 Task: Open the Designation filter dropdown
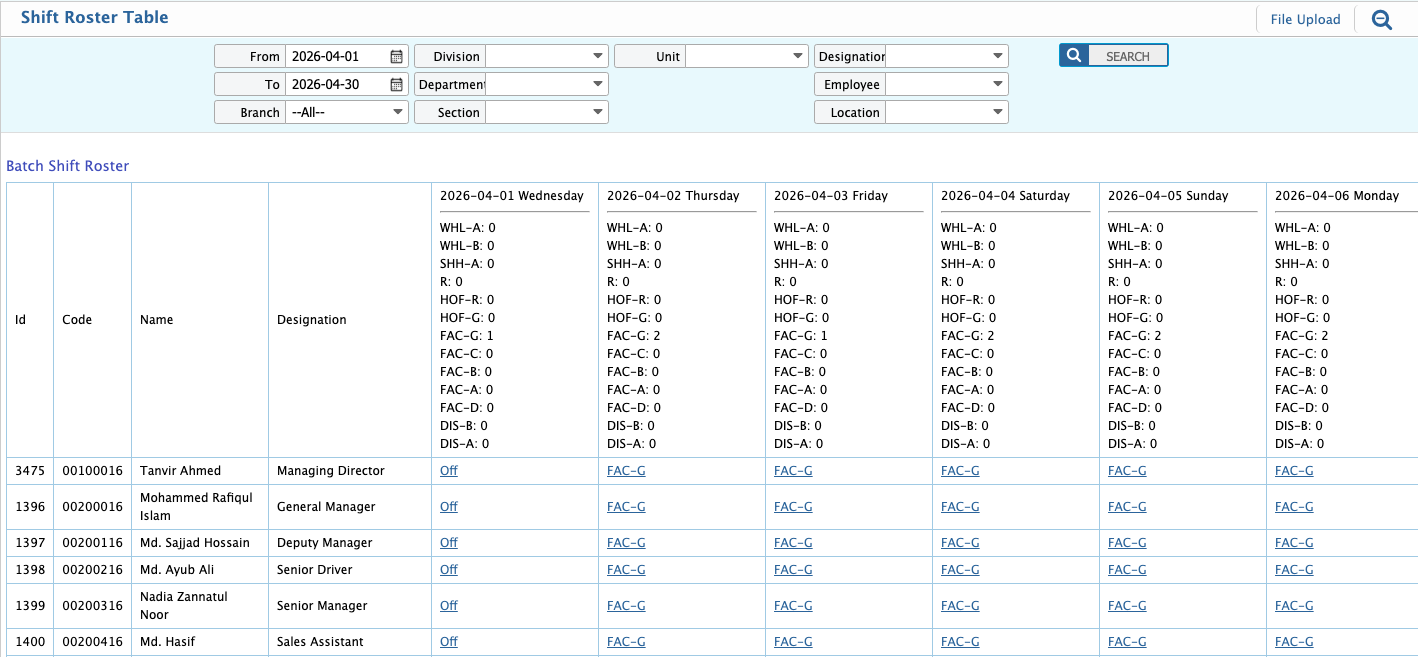click(x=997, y=57)
